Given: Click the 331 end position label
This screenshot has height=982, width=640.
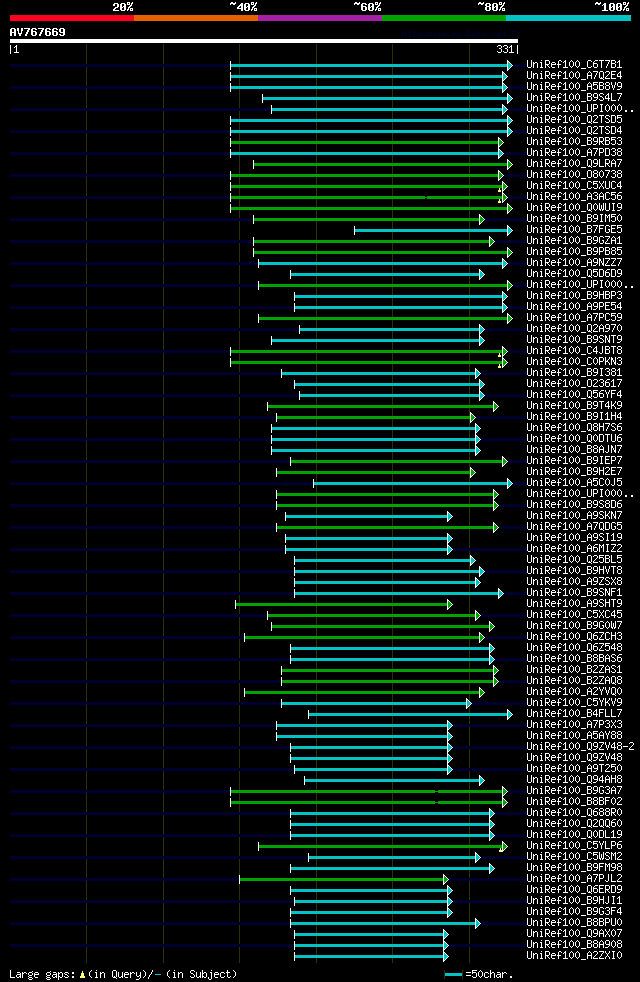Looking at the screenshot, I should 505,49.
